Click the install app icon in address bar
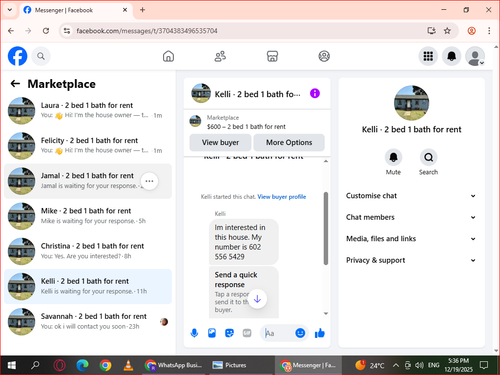The width and height of the screenshot is (500, 375). click(x=431, y=31)
